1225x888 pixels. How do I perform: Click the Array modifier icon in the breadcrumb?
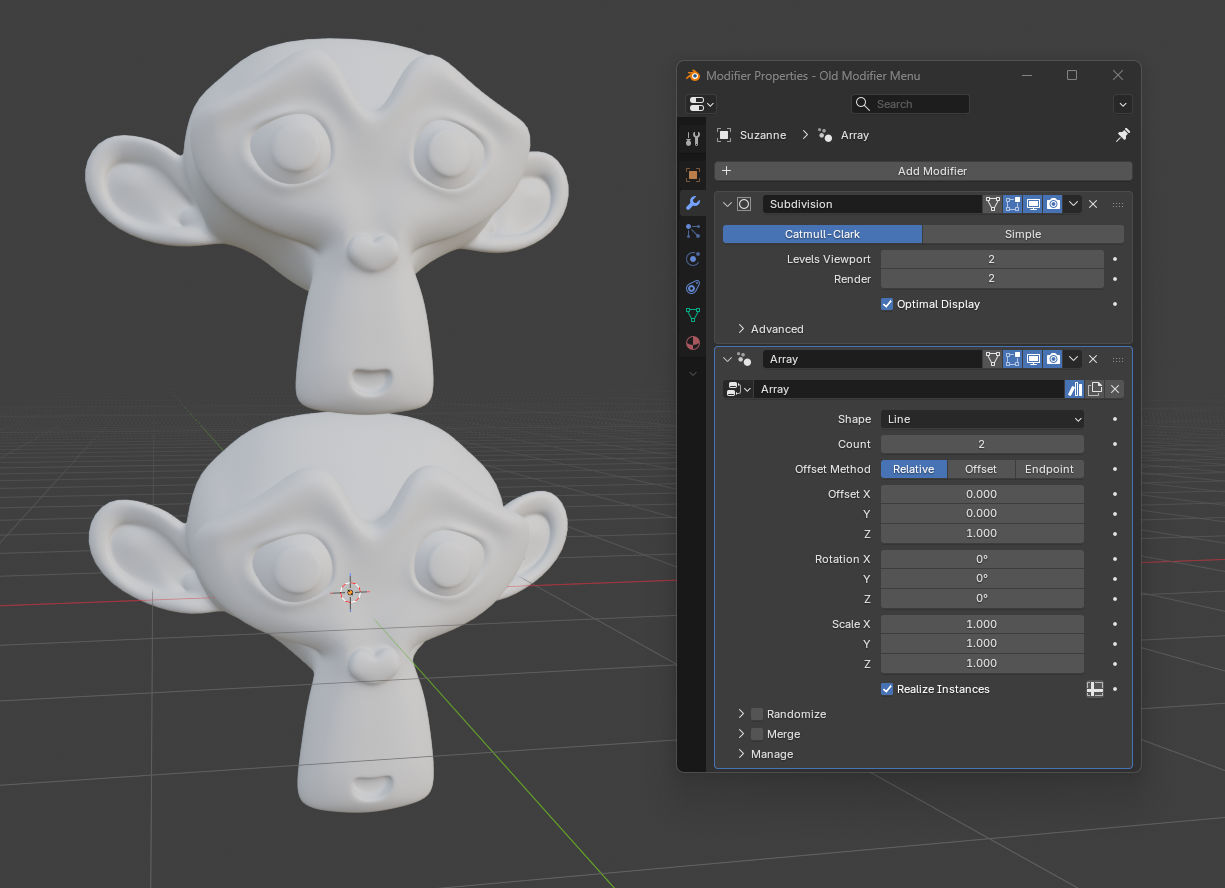825,135
